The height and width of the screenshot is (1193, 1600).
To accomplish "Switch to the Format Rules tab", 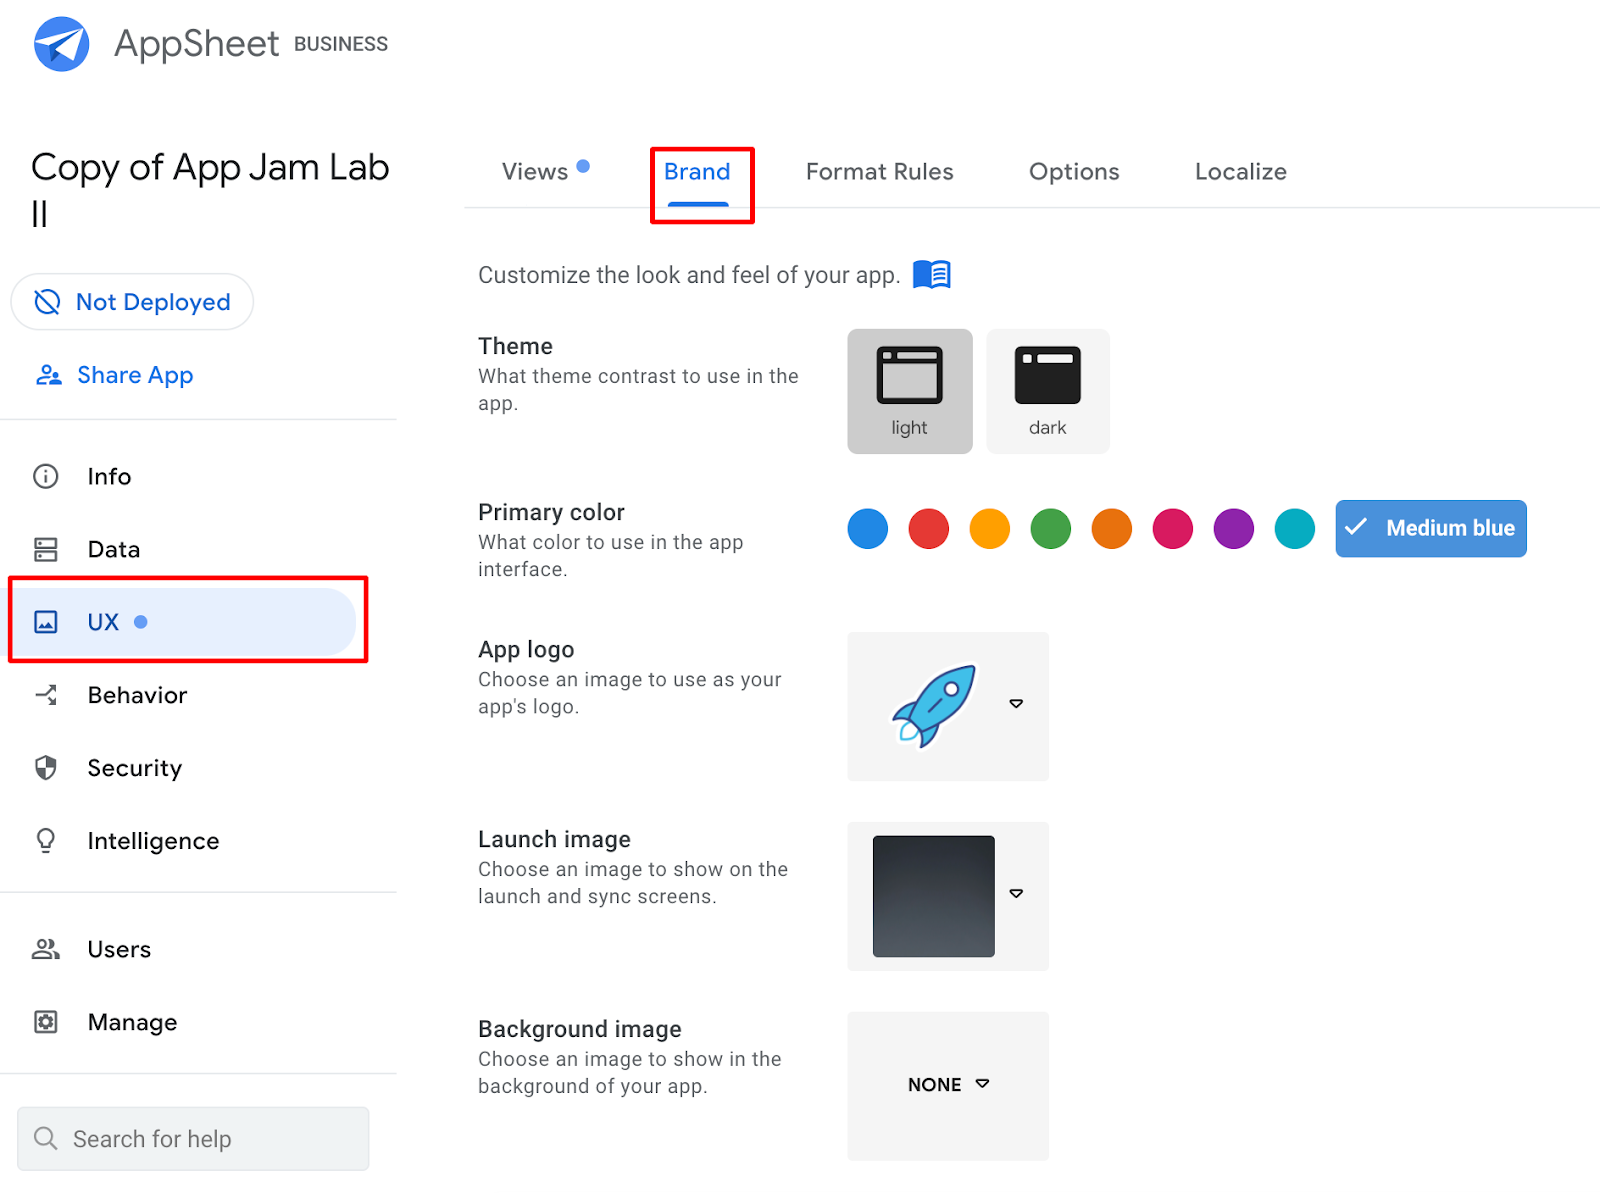I will pos(879,172).
